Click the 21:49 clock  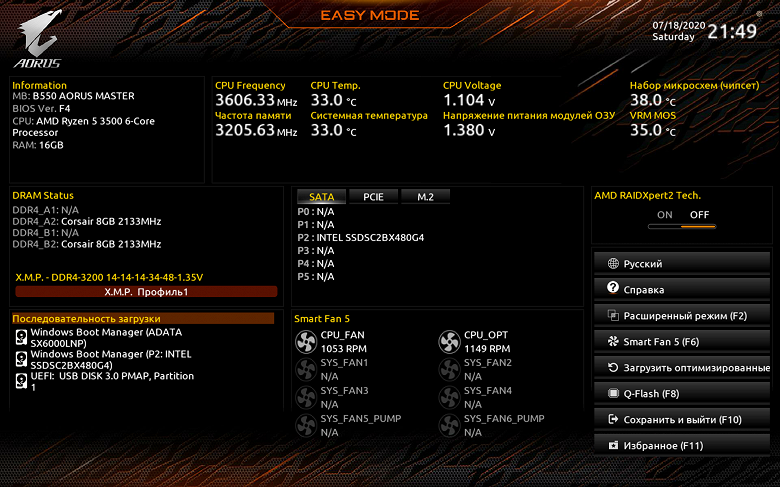click(x=732, y=31)
